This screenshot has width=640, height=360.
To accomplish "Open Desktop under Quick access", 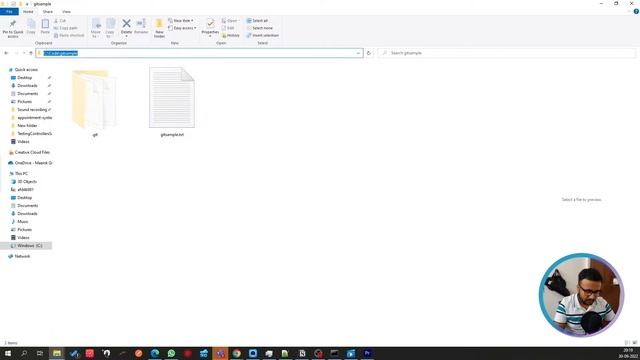I will 24,78.
